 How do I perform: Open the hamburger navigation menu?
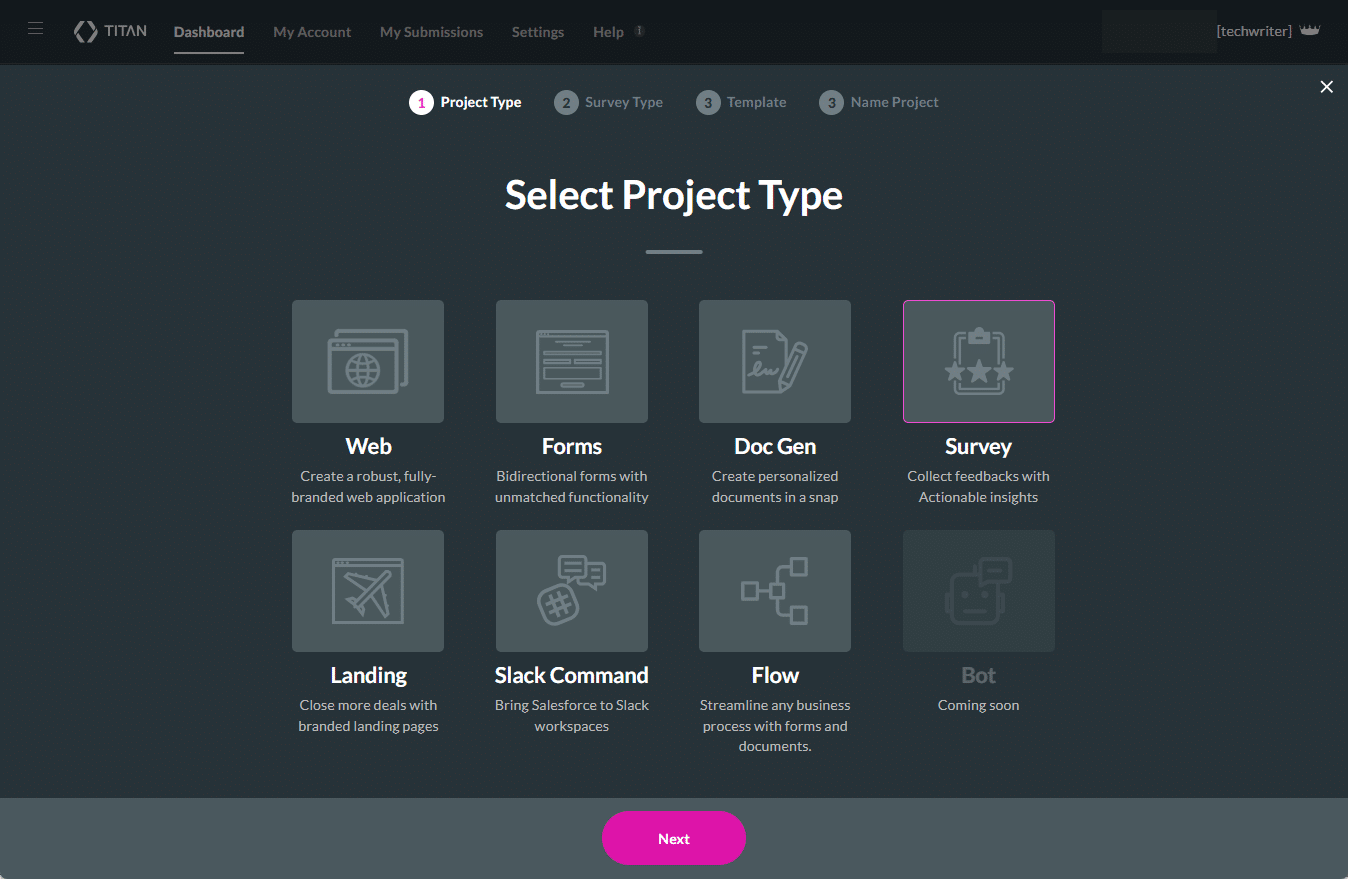[35, 28]
